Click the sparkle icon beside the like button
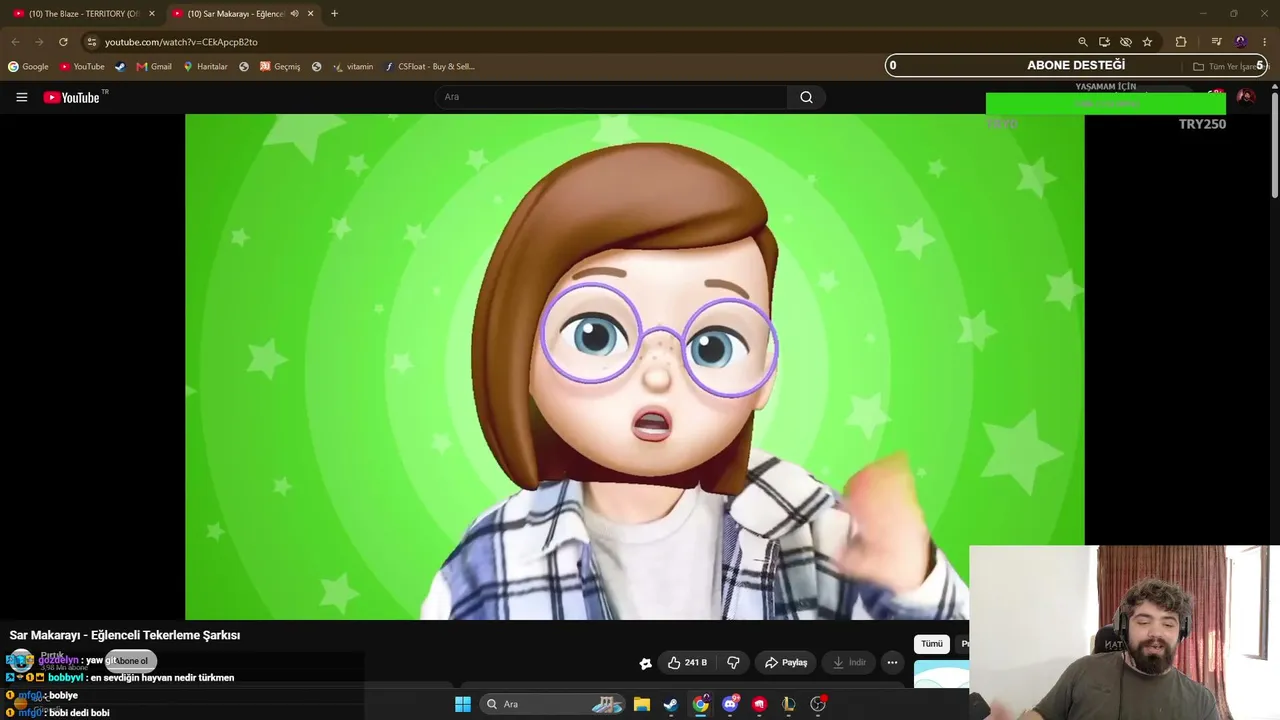1280x720 pixels. 645,662
